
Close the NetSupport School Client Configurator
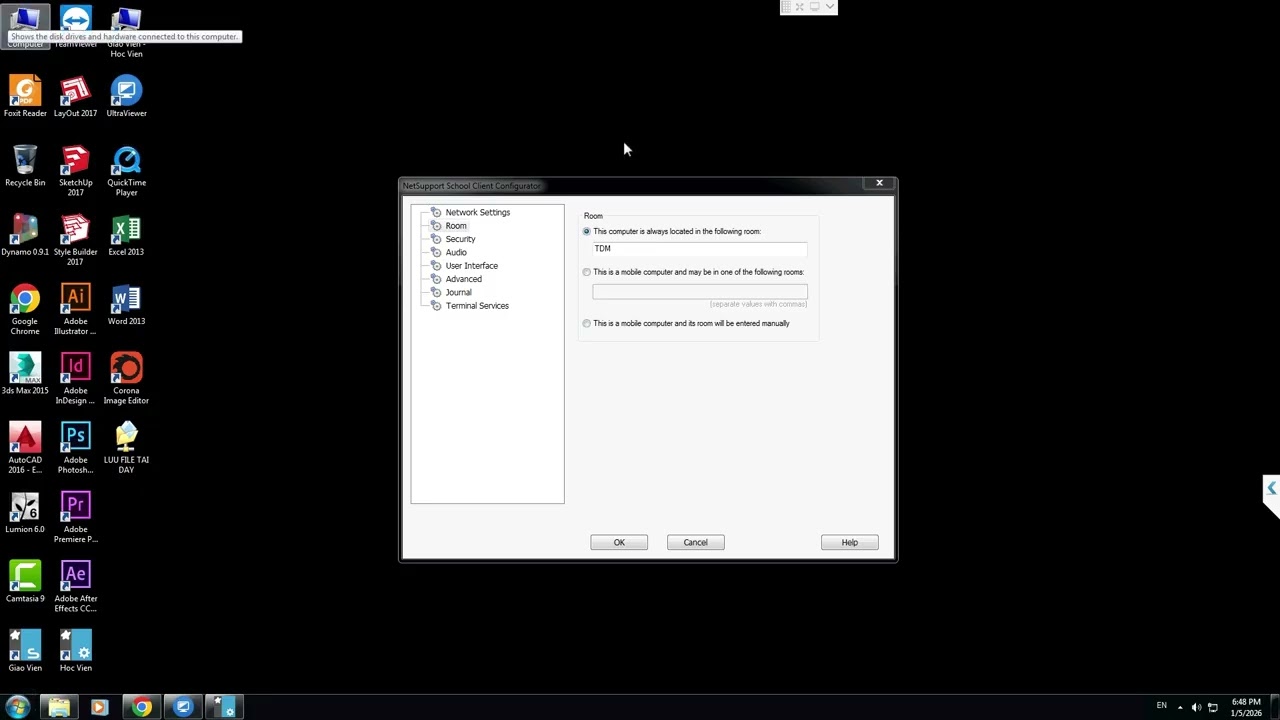(879, 183)
